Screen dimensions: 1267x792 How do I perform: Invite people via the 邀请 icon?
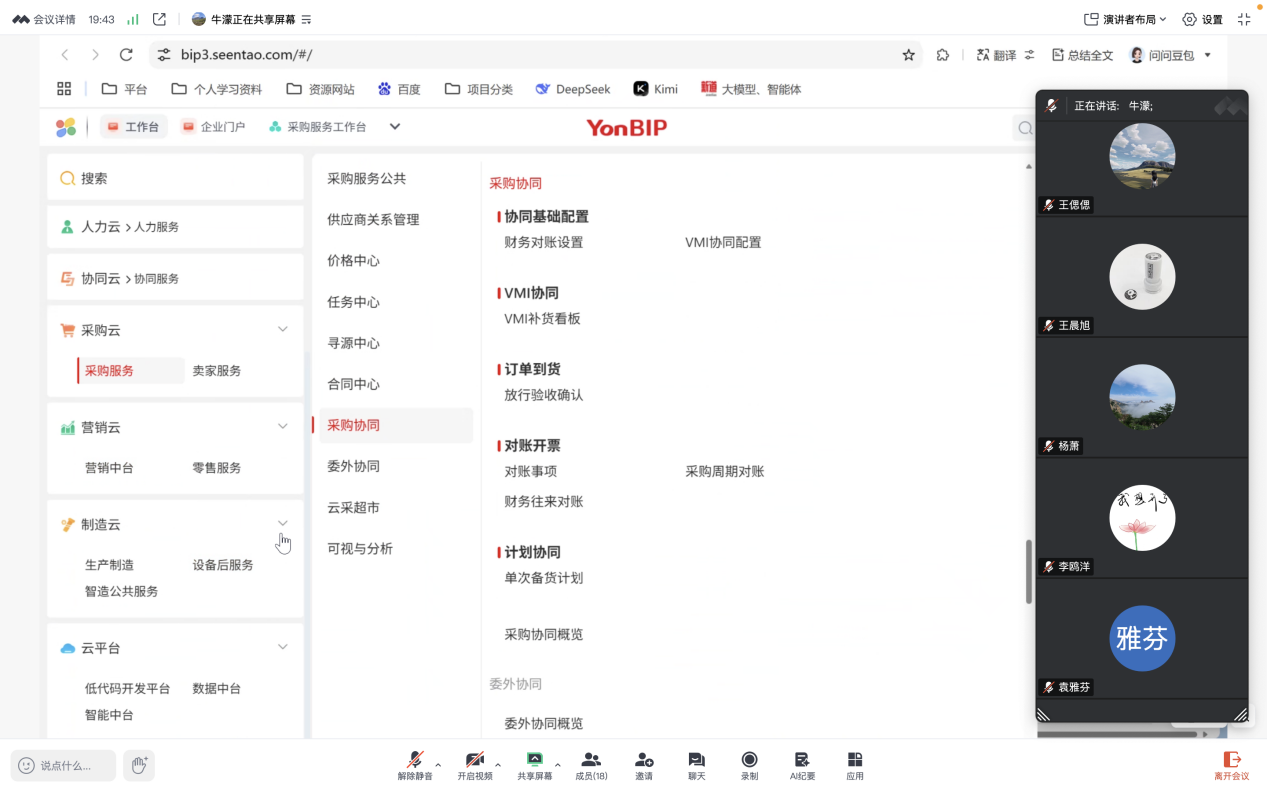tap(643, 765)
